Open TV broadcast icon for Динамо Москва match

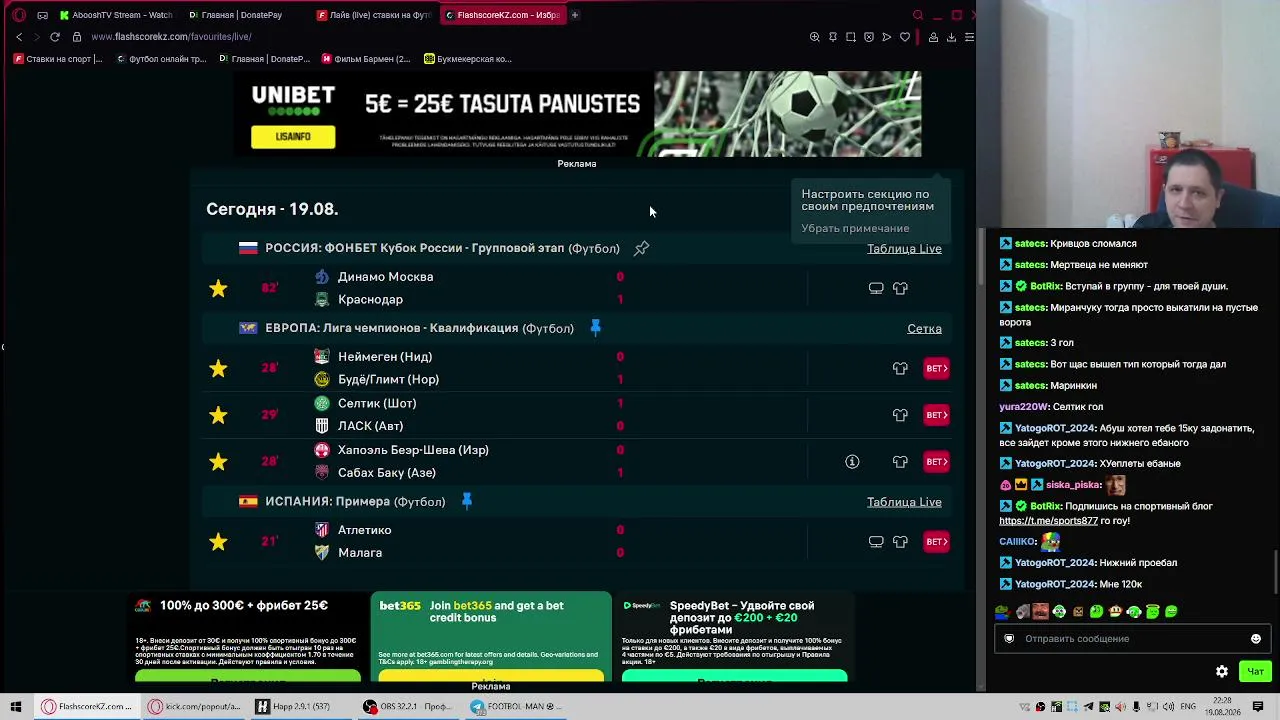[x=876, y=288]
